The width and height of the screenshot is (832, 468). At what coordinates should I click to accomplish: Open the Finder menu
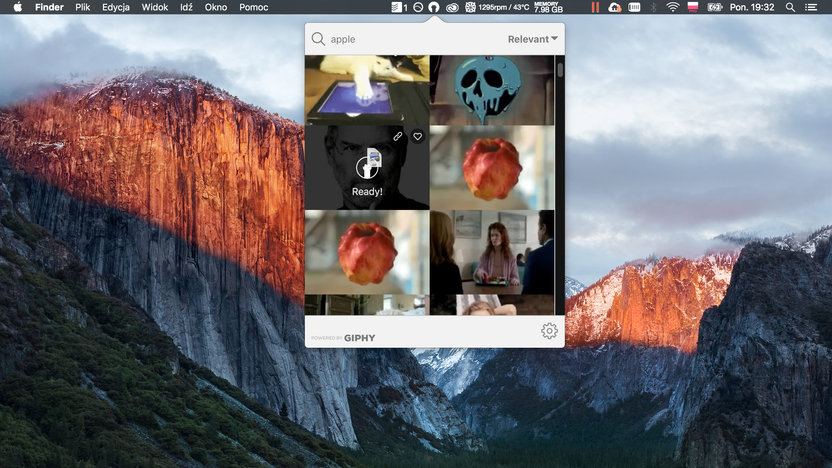tap(49, 7)
